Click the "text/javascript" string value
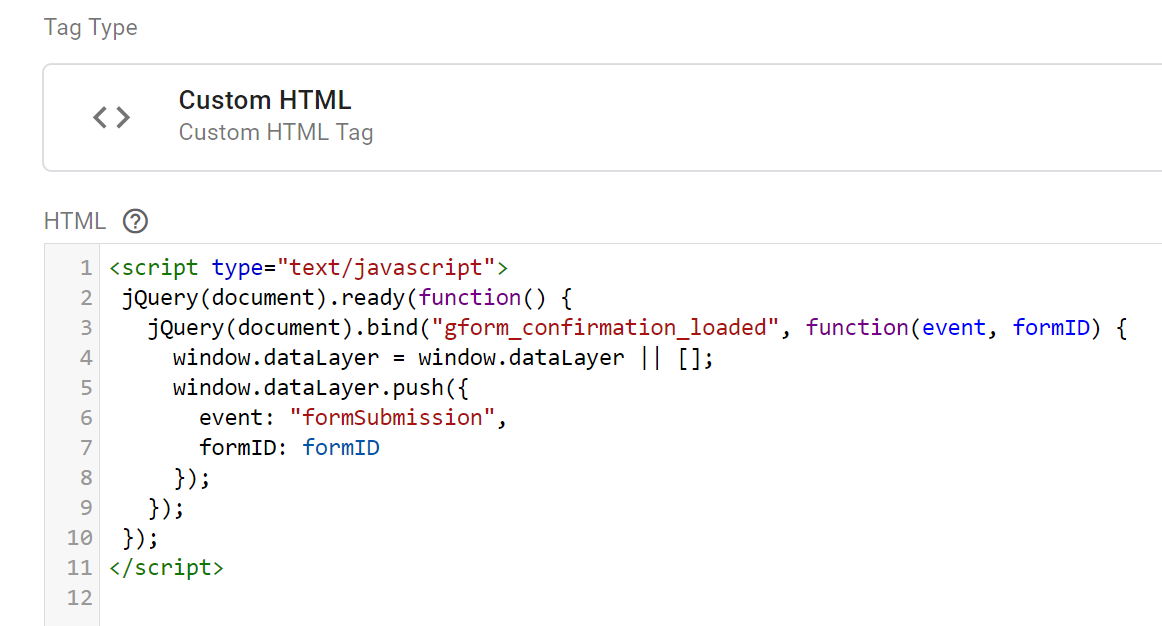This screenshot has height=626, width=1162. point(387,268)
